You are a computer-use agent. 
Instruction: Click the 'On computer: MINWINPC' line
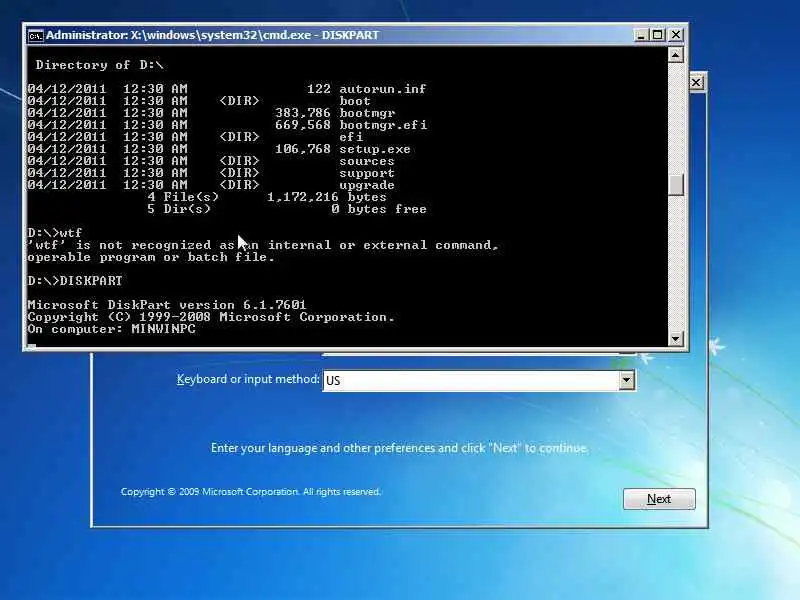(x=111, y=329)
